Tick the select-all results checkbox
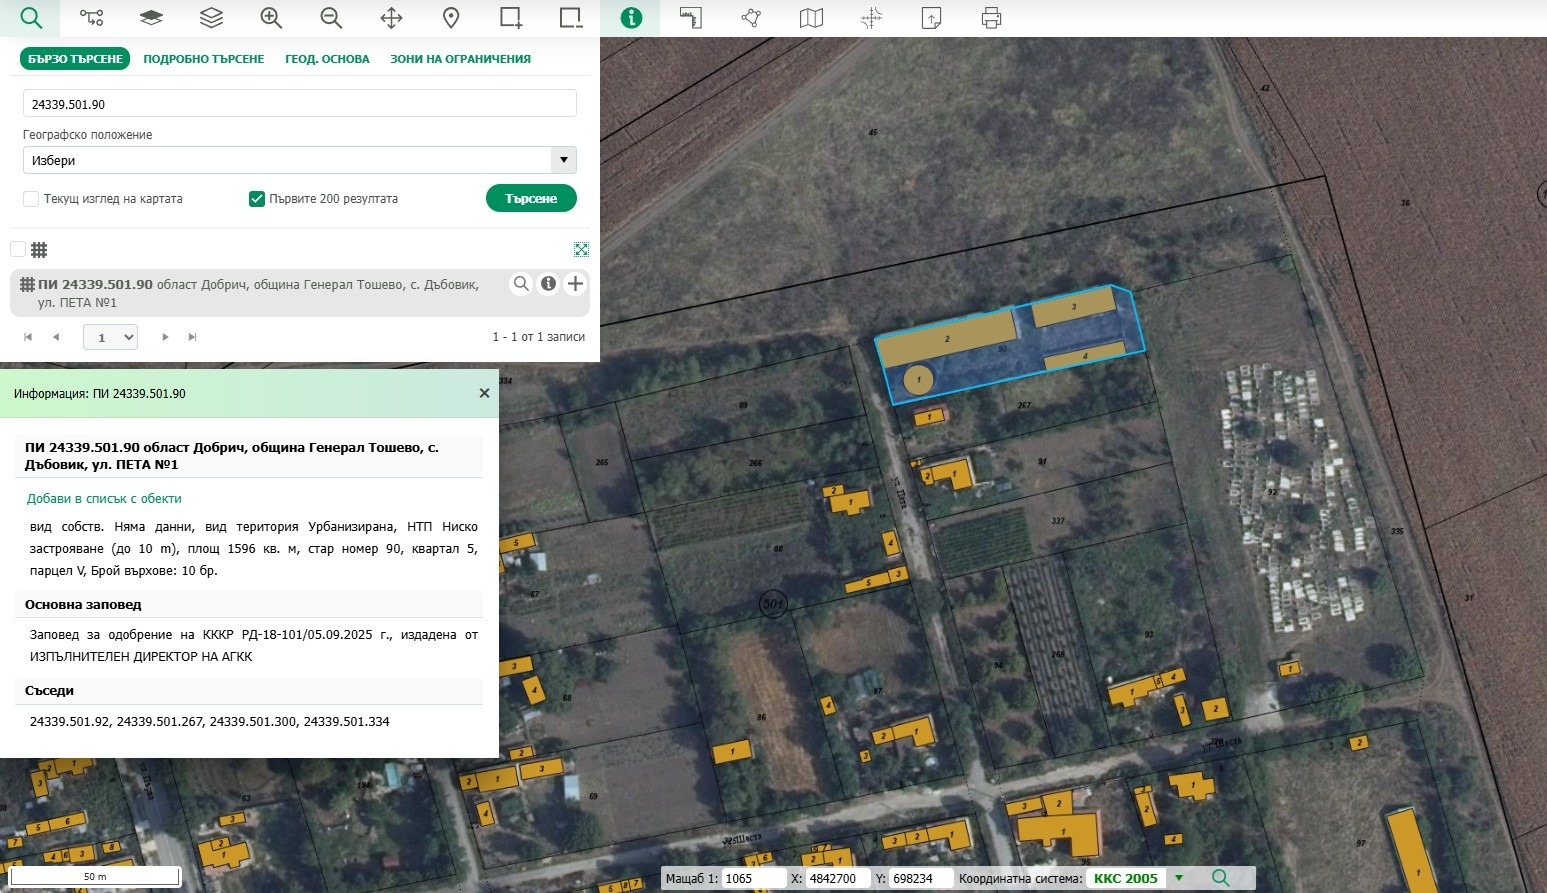The width and height of the screenshot is (1547, 893). point(18,249)
